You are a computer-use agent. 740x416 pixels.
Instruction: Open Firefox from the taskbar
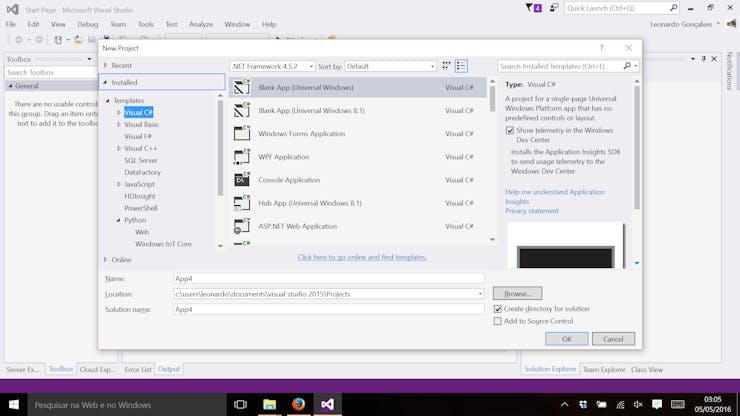point(298,405)
